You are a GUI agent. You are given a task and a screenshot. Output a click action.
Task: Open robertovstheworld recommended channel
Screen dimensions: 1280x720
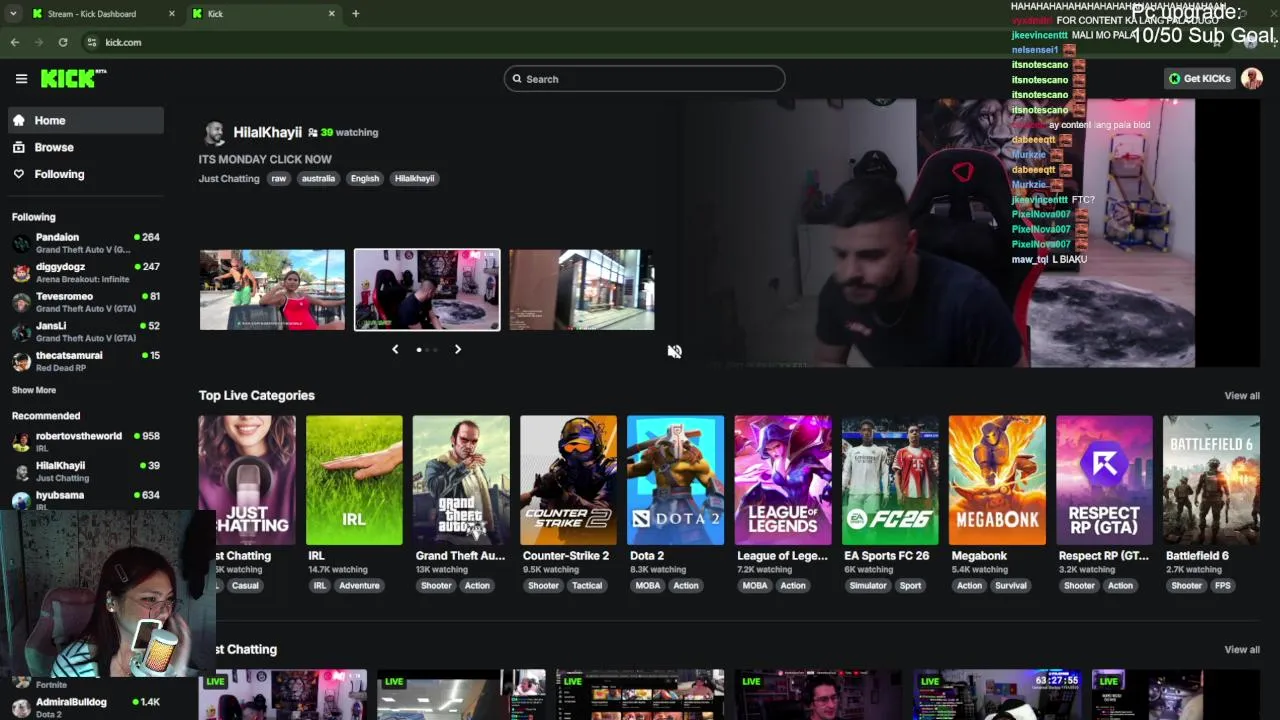[x=86, y=442]
